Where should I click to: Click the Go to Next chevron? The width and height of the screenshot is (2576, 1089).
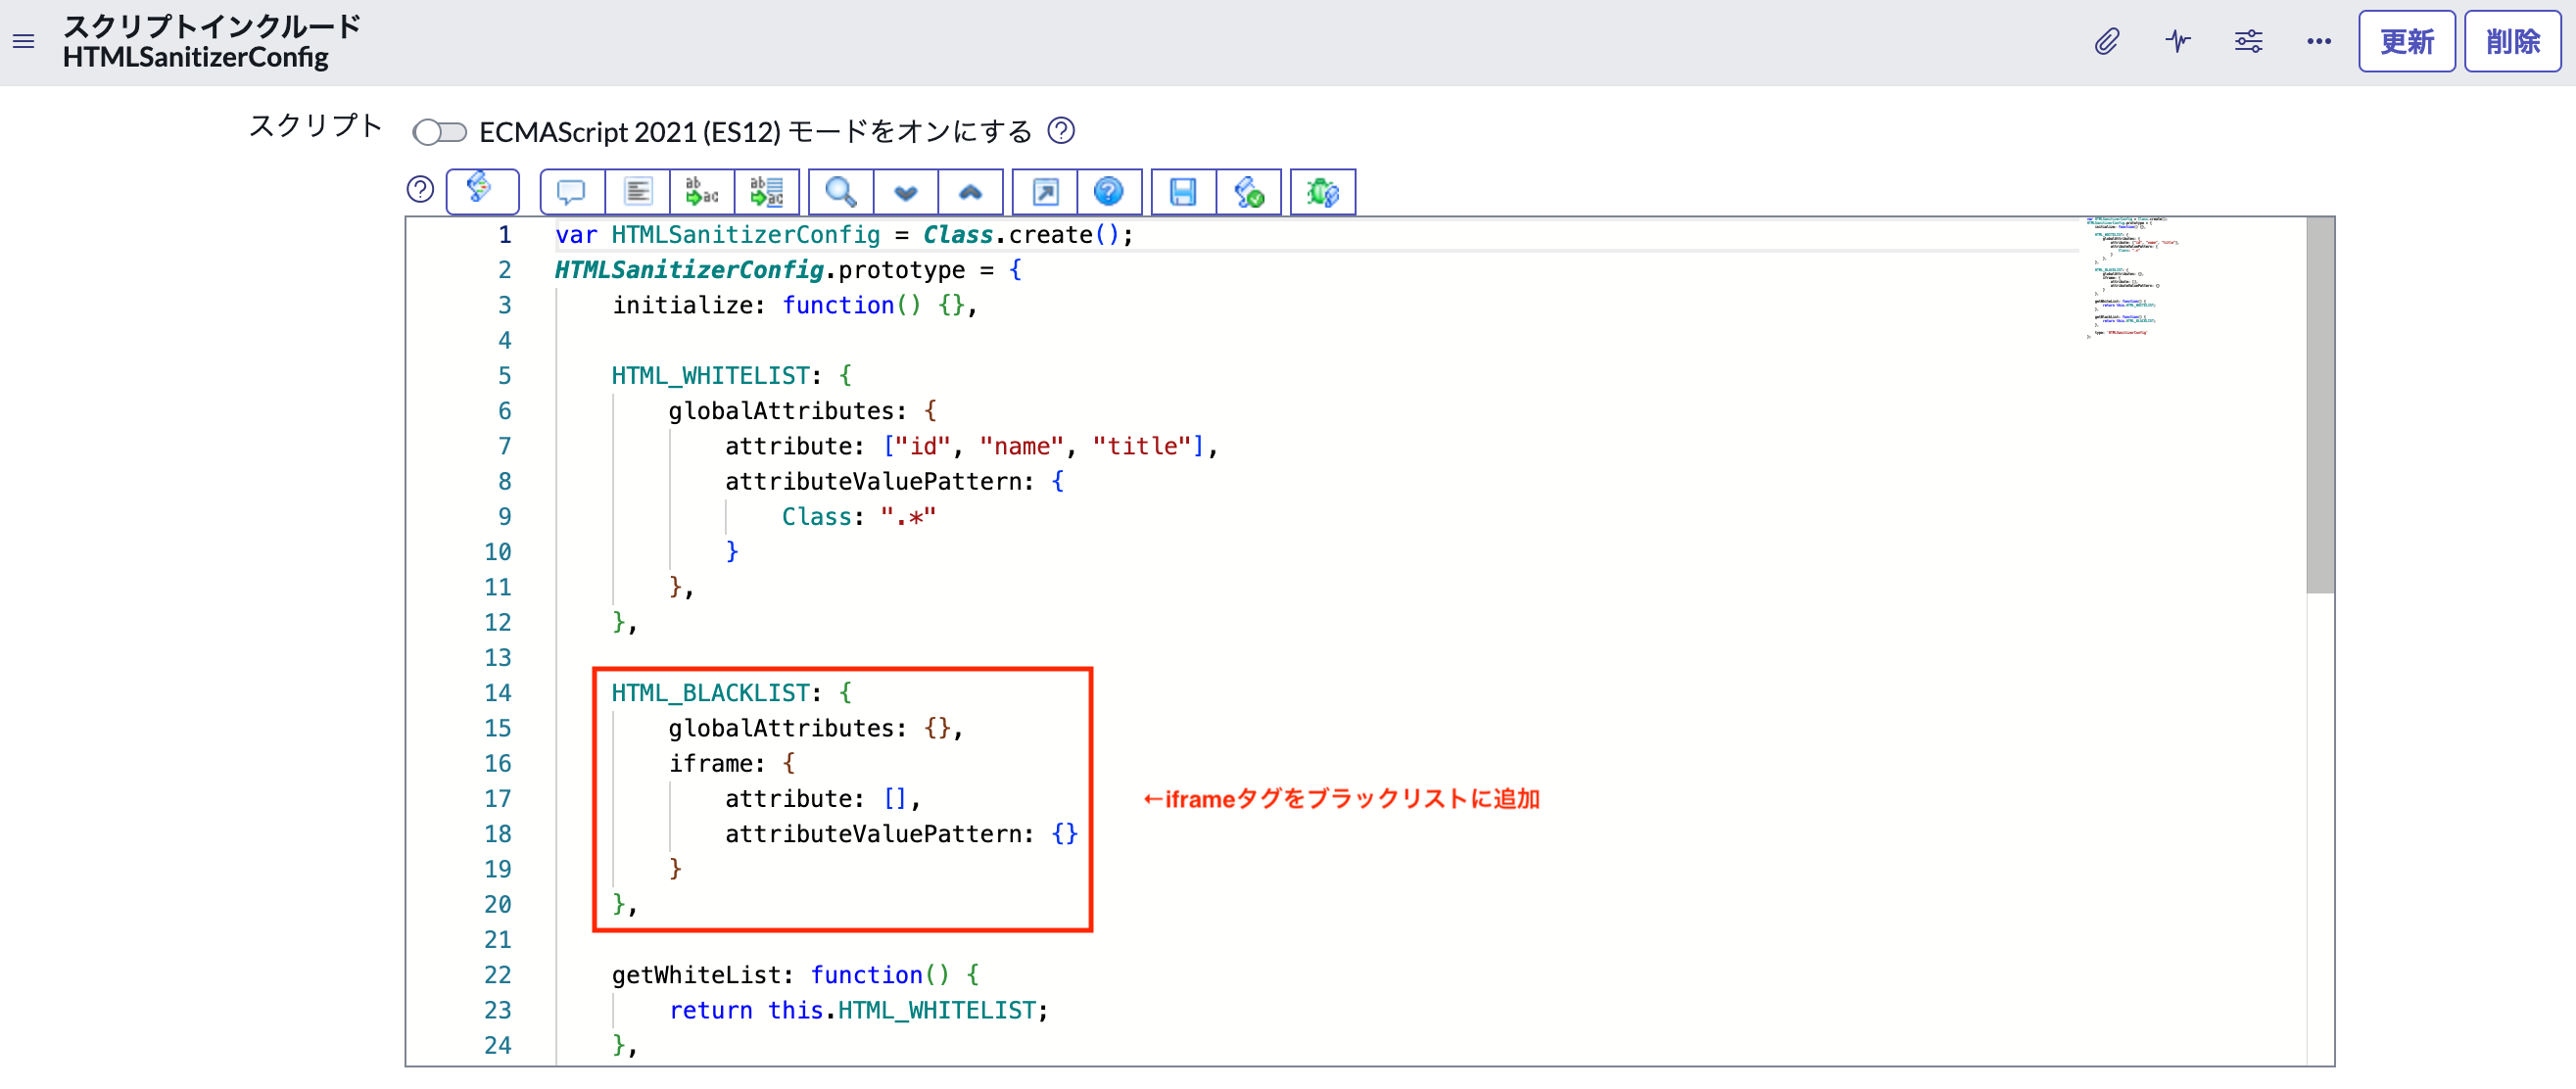point(905,191)
